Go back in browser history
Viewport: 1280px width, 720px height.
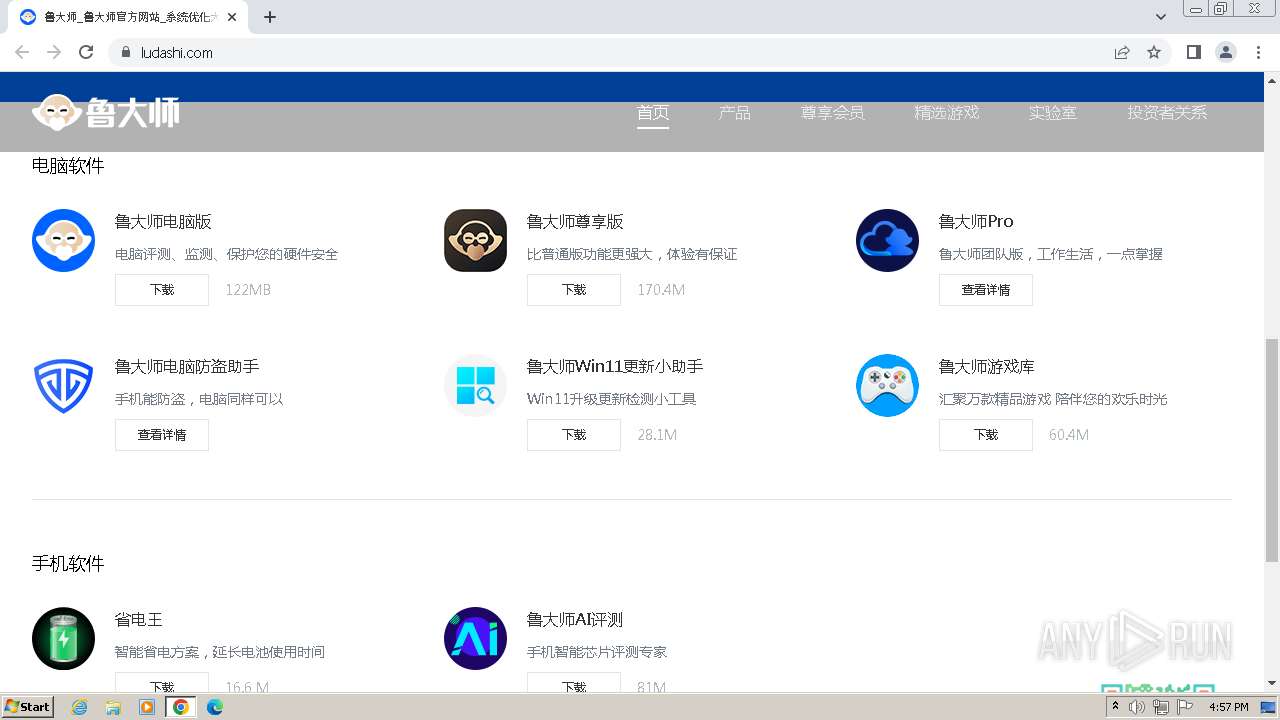22,52
